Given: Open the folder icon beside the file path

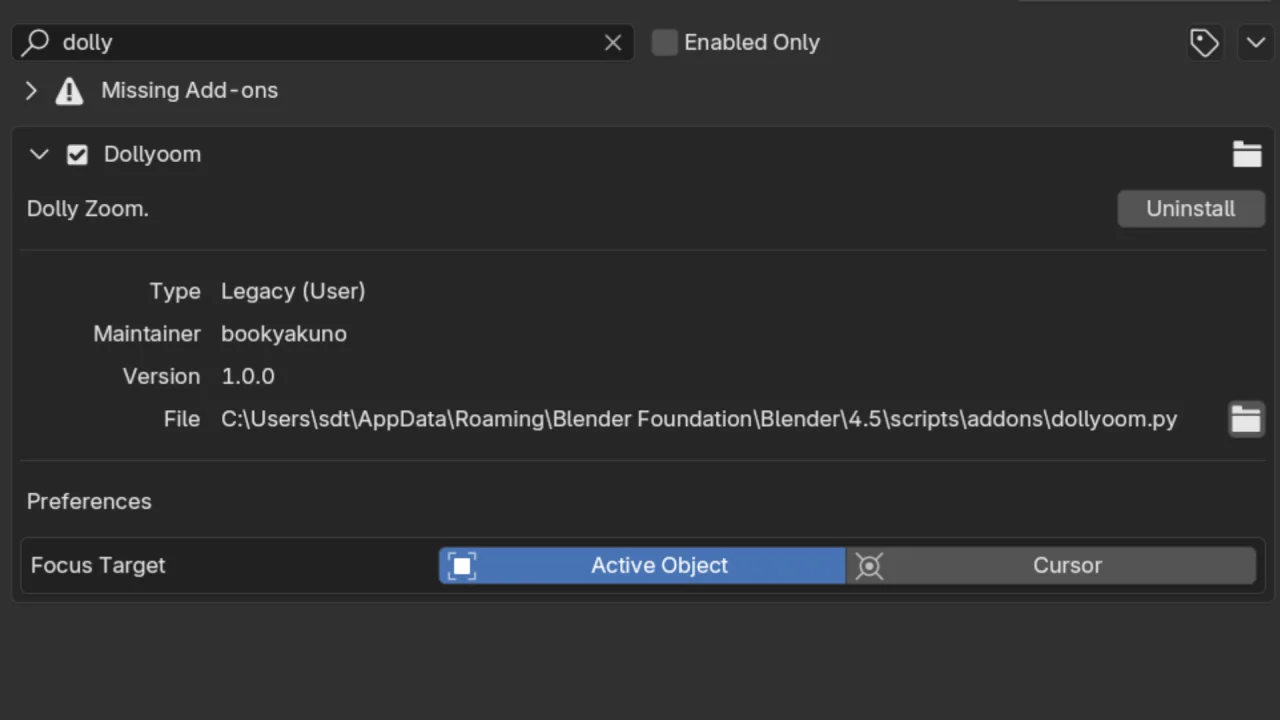Looking at the screenshot, I should point(1246,419).
